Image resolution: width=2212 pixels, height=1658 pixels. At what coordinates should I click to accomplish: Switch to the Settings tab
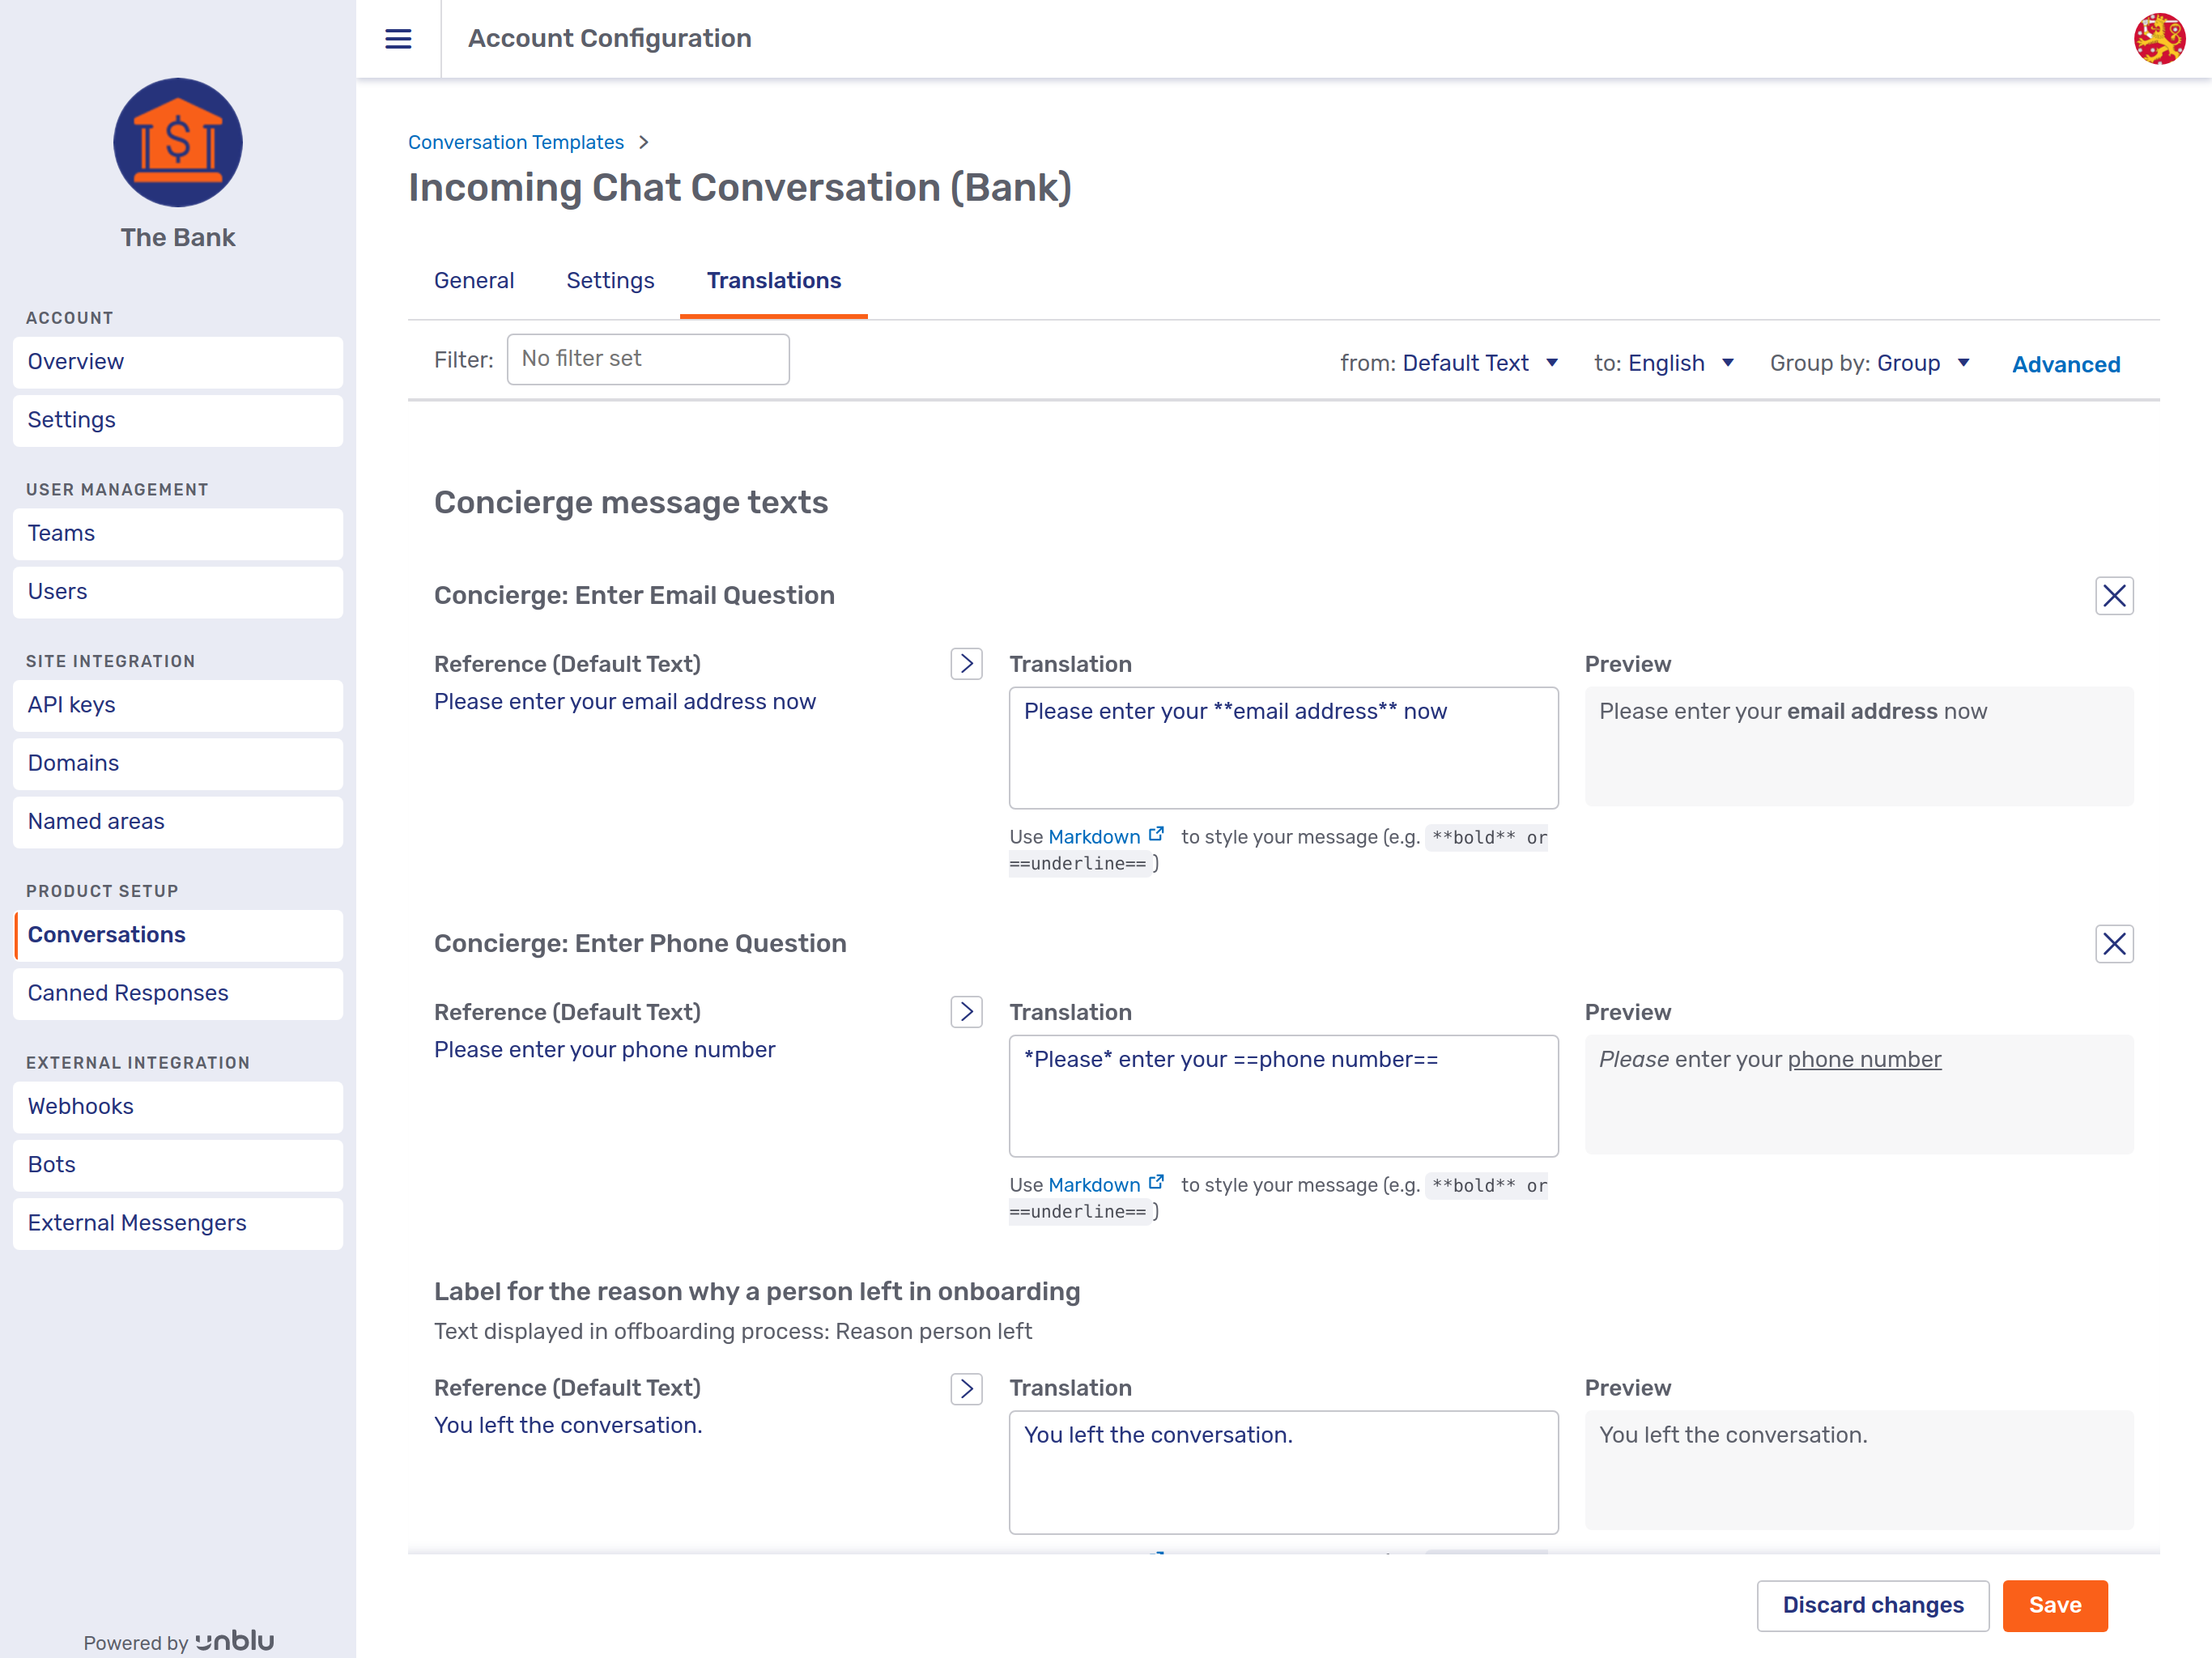click(x=610, y=281)
